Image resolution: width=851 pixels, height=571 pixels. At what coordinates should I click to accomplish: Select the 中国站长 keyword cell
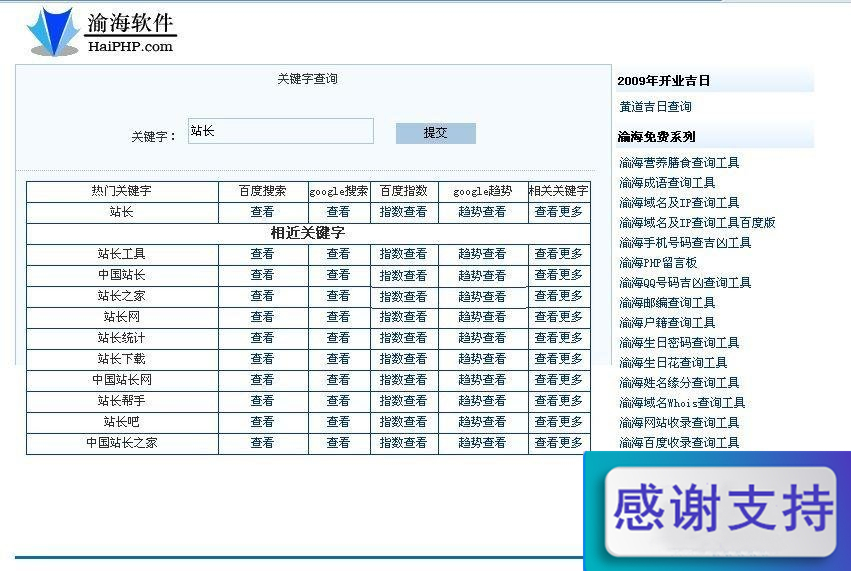pyautogui.click(x=122, y=275)
